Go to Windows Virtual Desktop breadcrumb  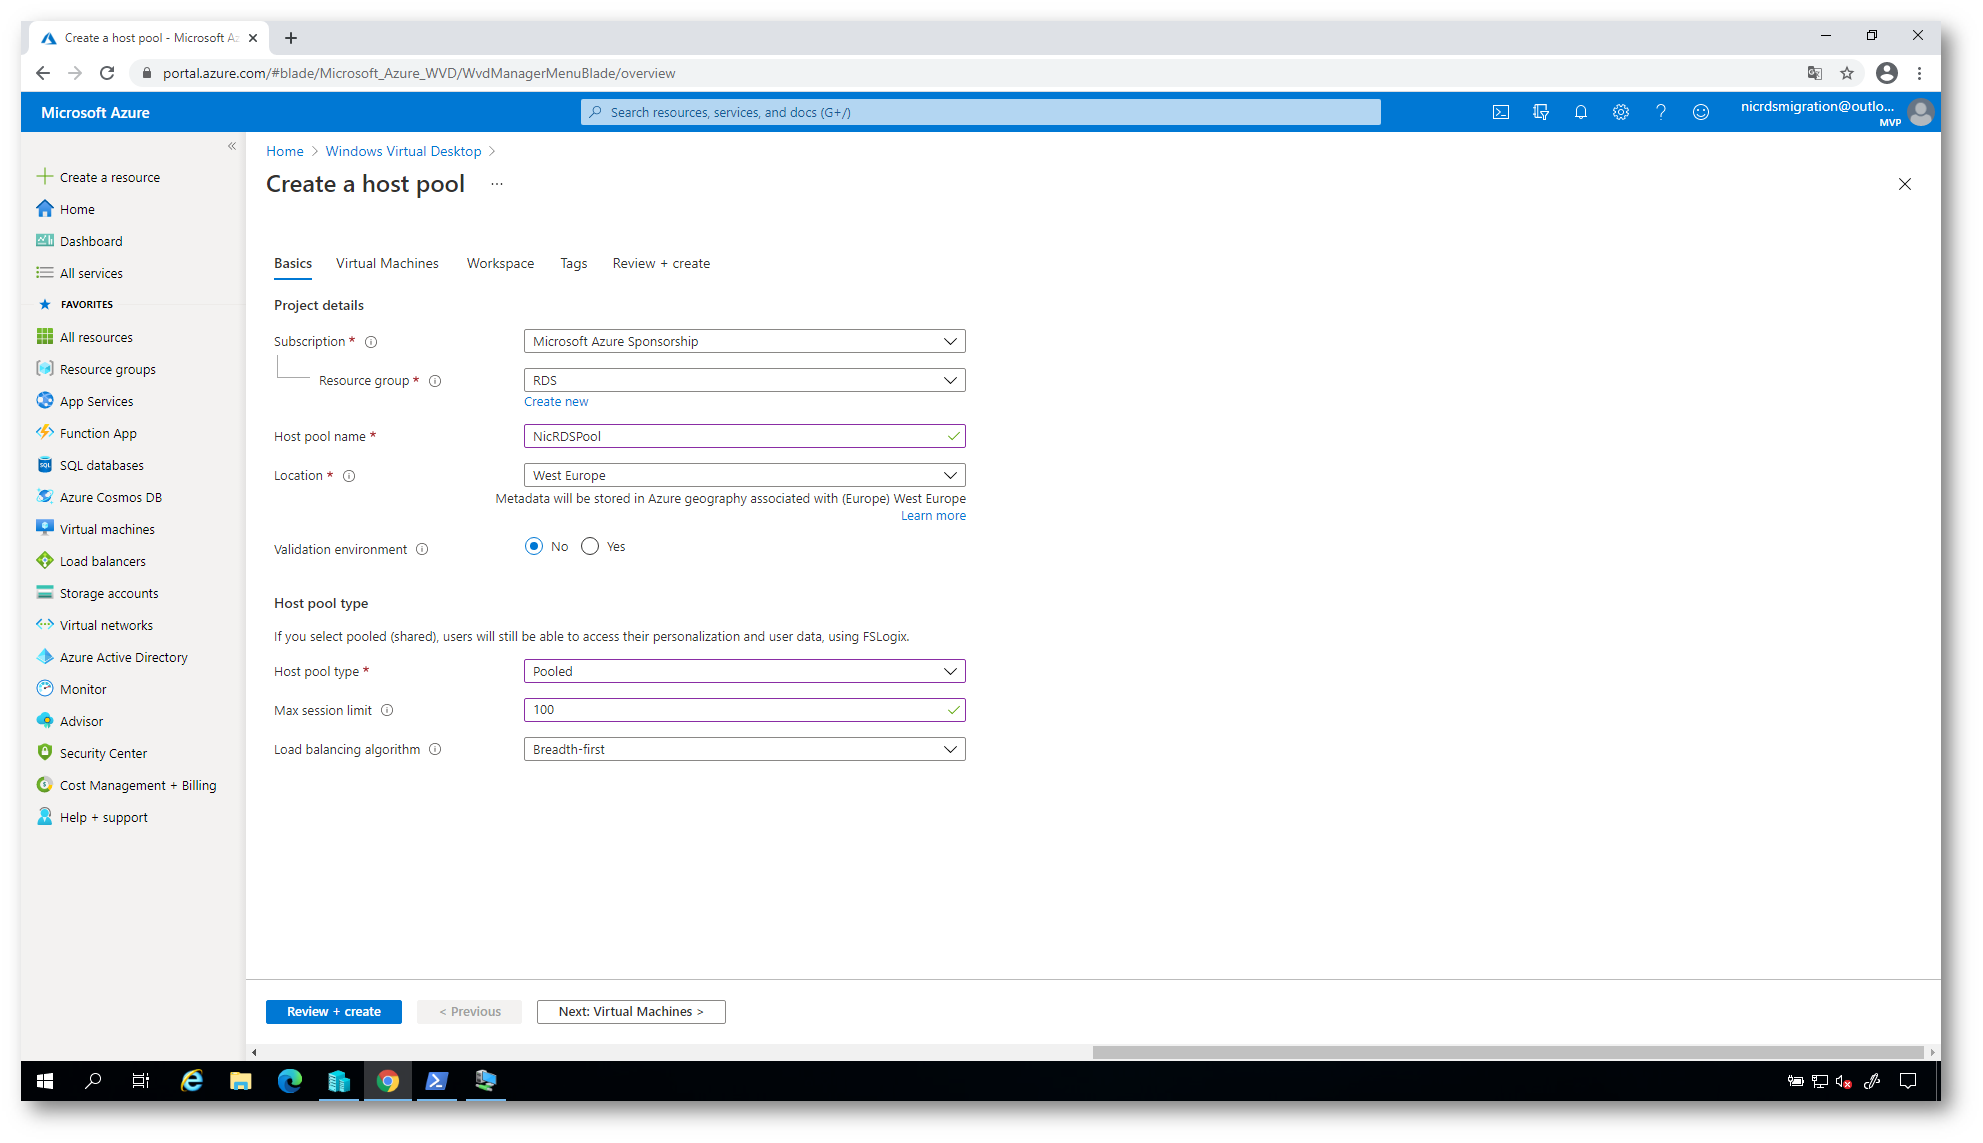[x=403, y=151]
